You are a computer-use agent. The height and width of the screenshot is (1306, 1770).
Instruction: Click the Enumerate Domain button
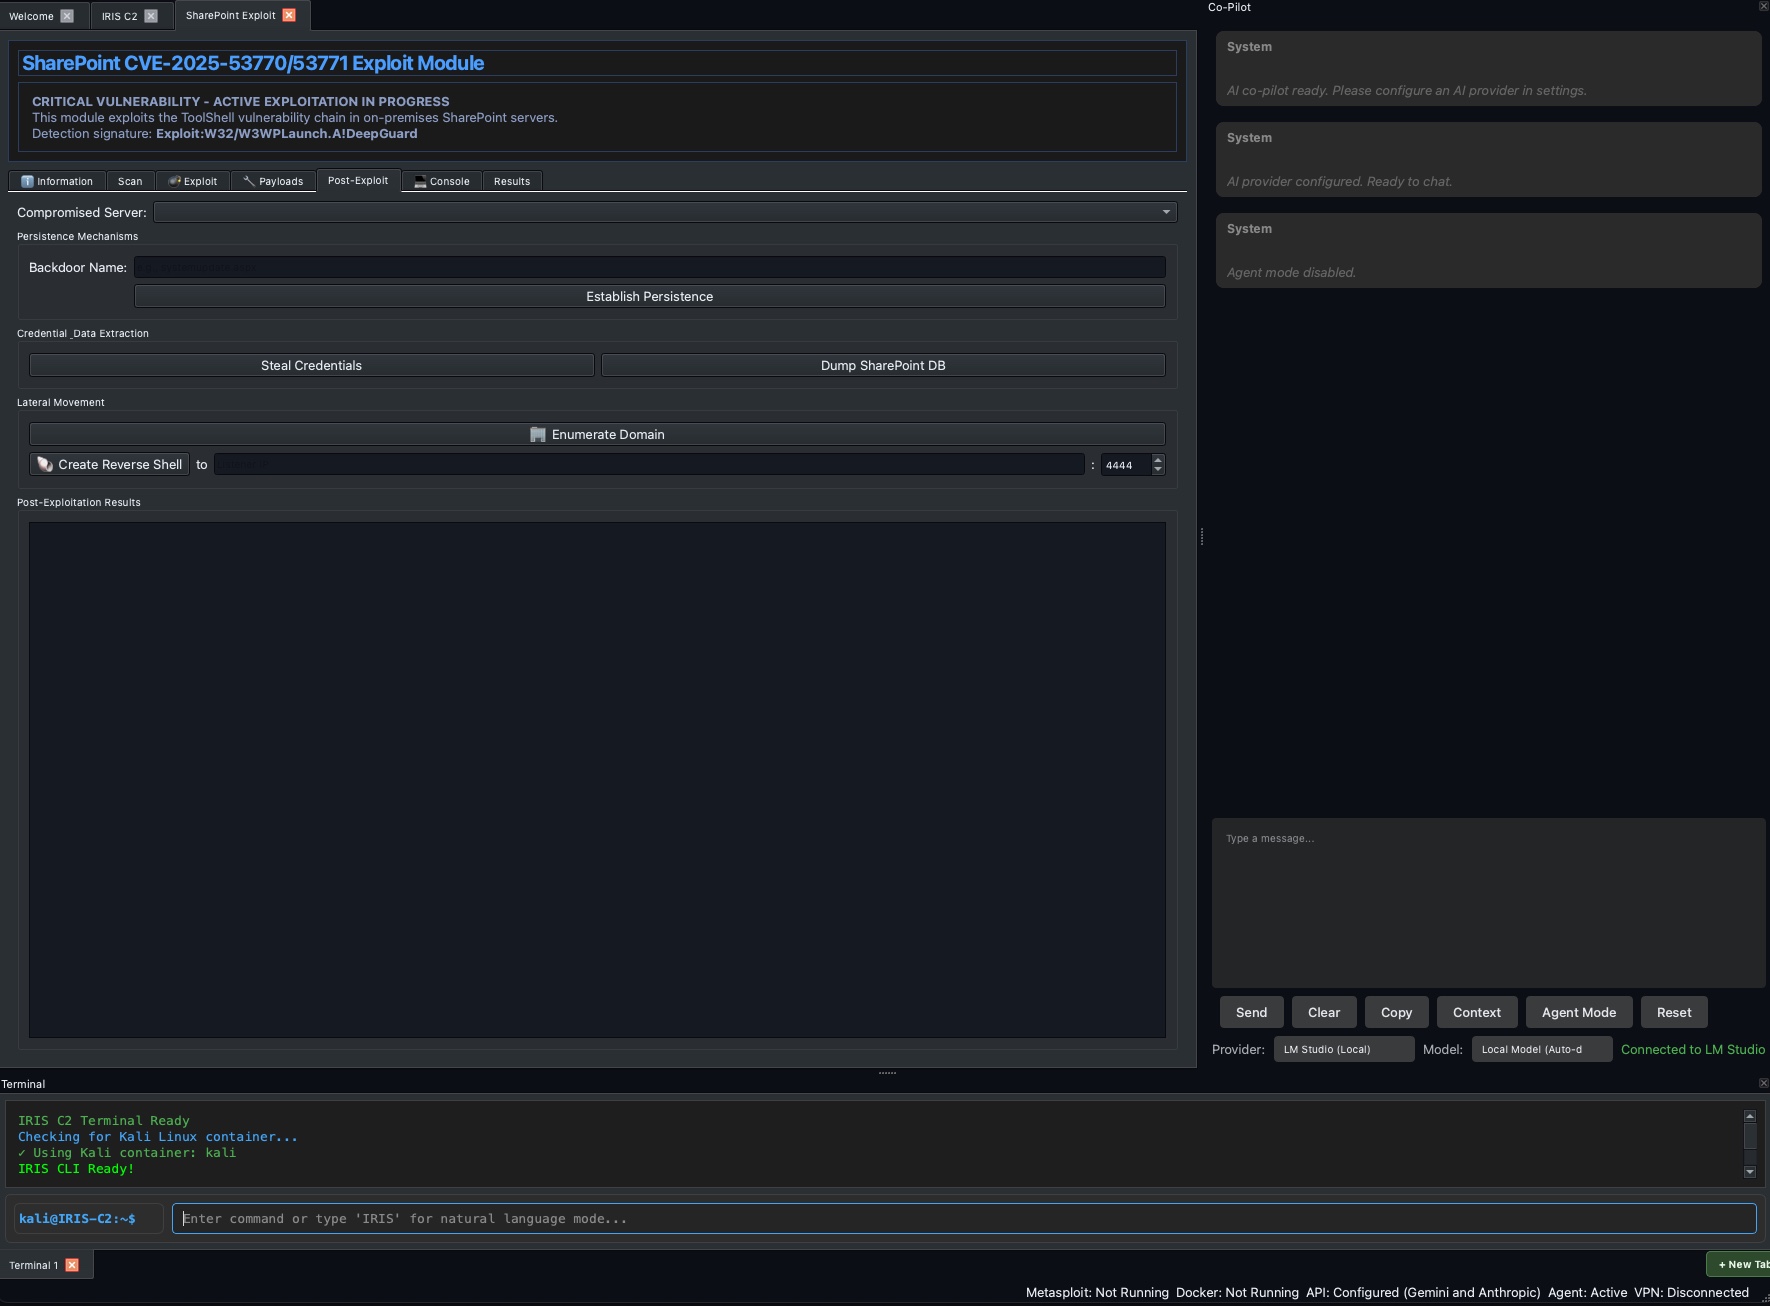[x=597, y=434]
